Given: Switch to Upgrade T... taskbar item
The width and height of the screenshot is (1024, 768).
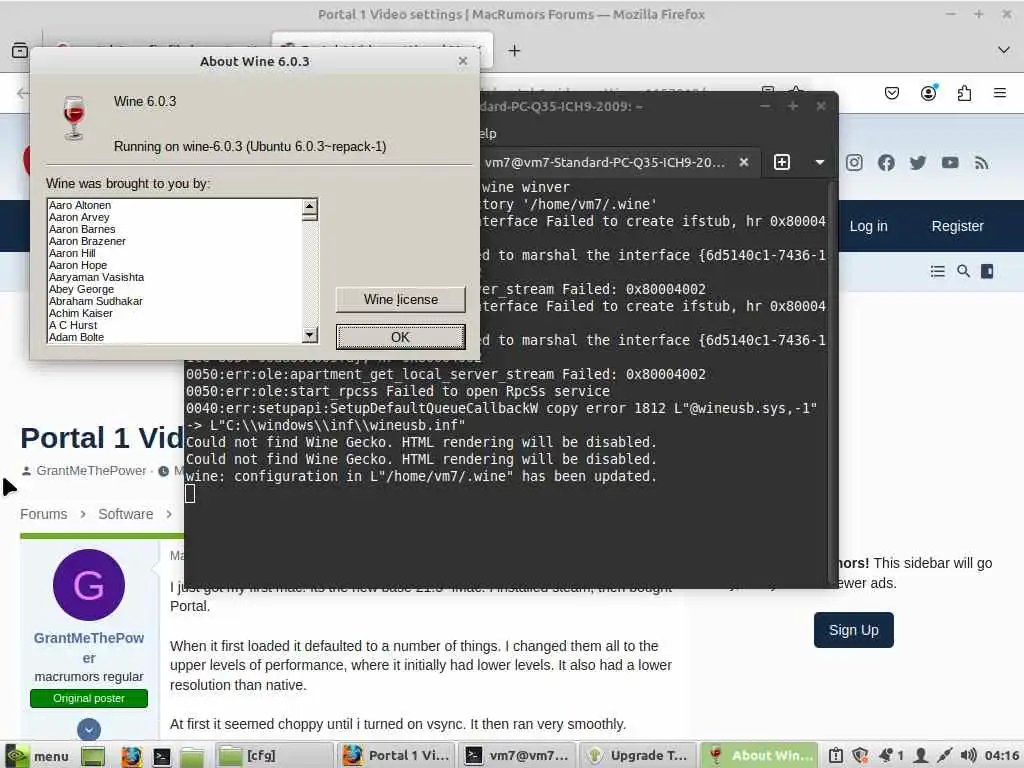Looking at the screenshot, I should coord(637,756).
